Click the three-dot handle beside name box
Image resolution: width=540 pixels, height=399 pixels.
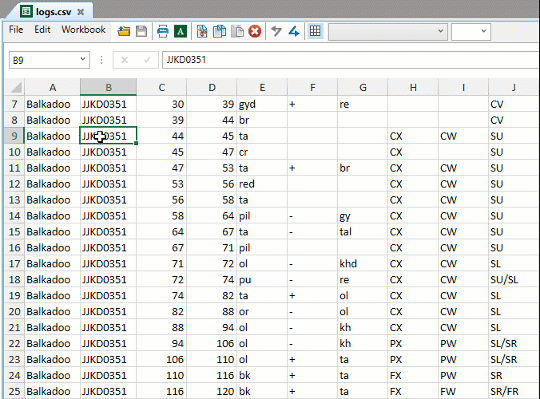point(101,60)
